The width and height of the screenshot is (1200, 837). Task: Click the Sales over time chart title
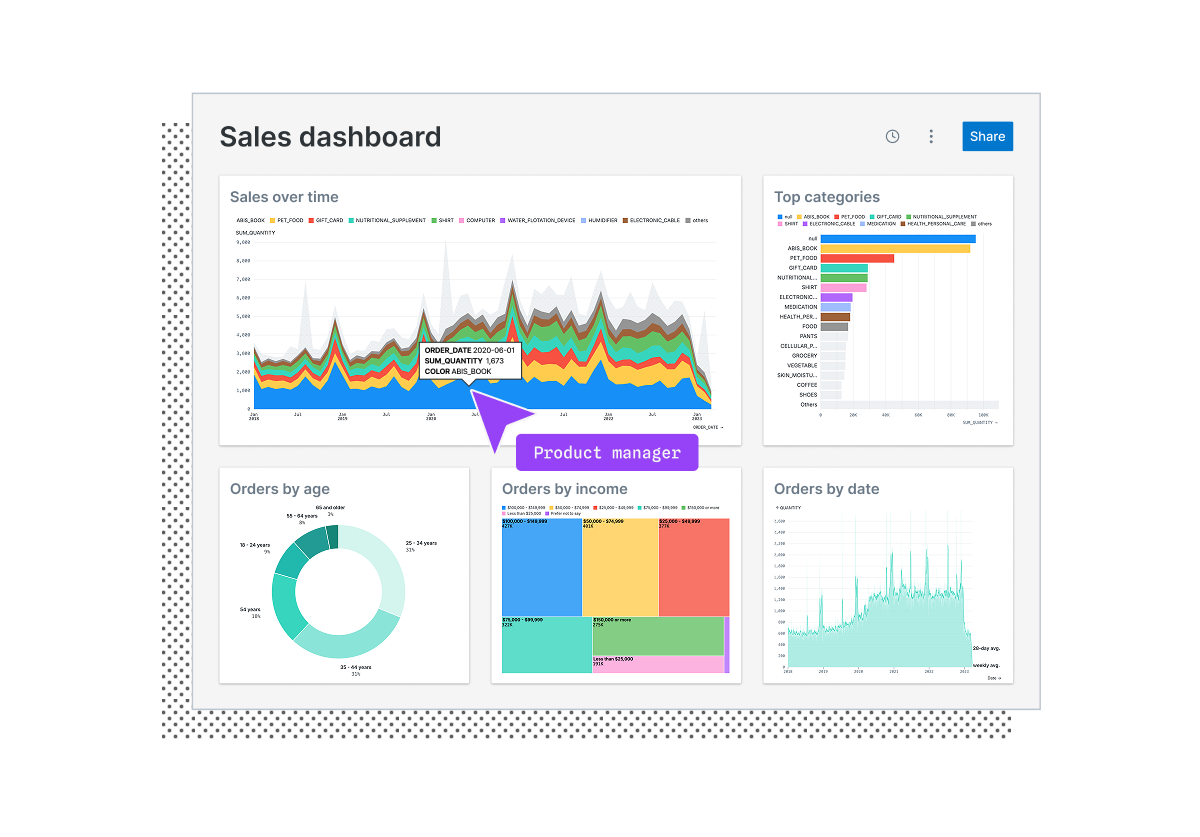[x=284, y=197]
